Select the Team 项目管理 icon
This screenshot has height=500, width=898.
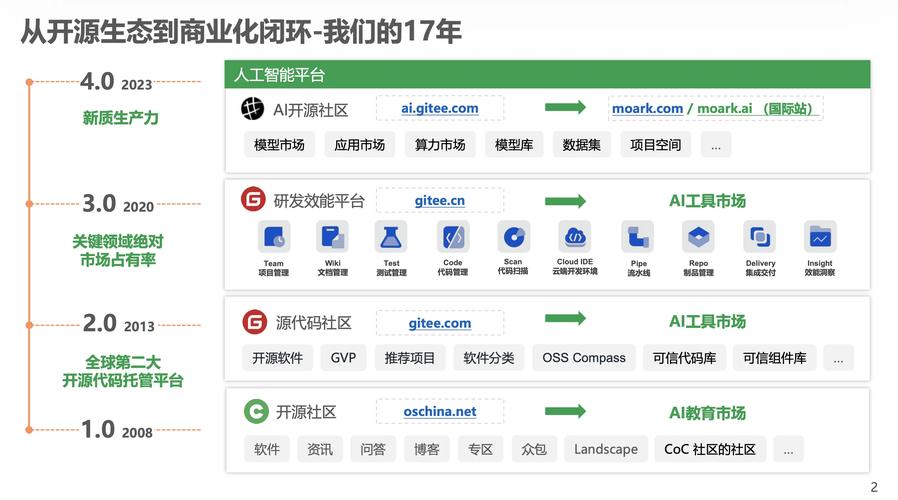pyautogui.click(x=274, y=237)
